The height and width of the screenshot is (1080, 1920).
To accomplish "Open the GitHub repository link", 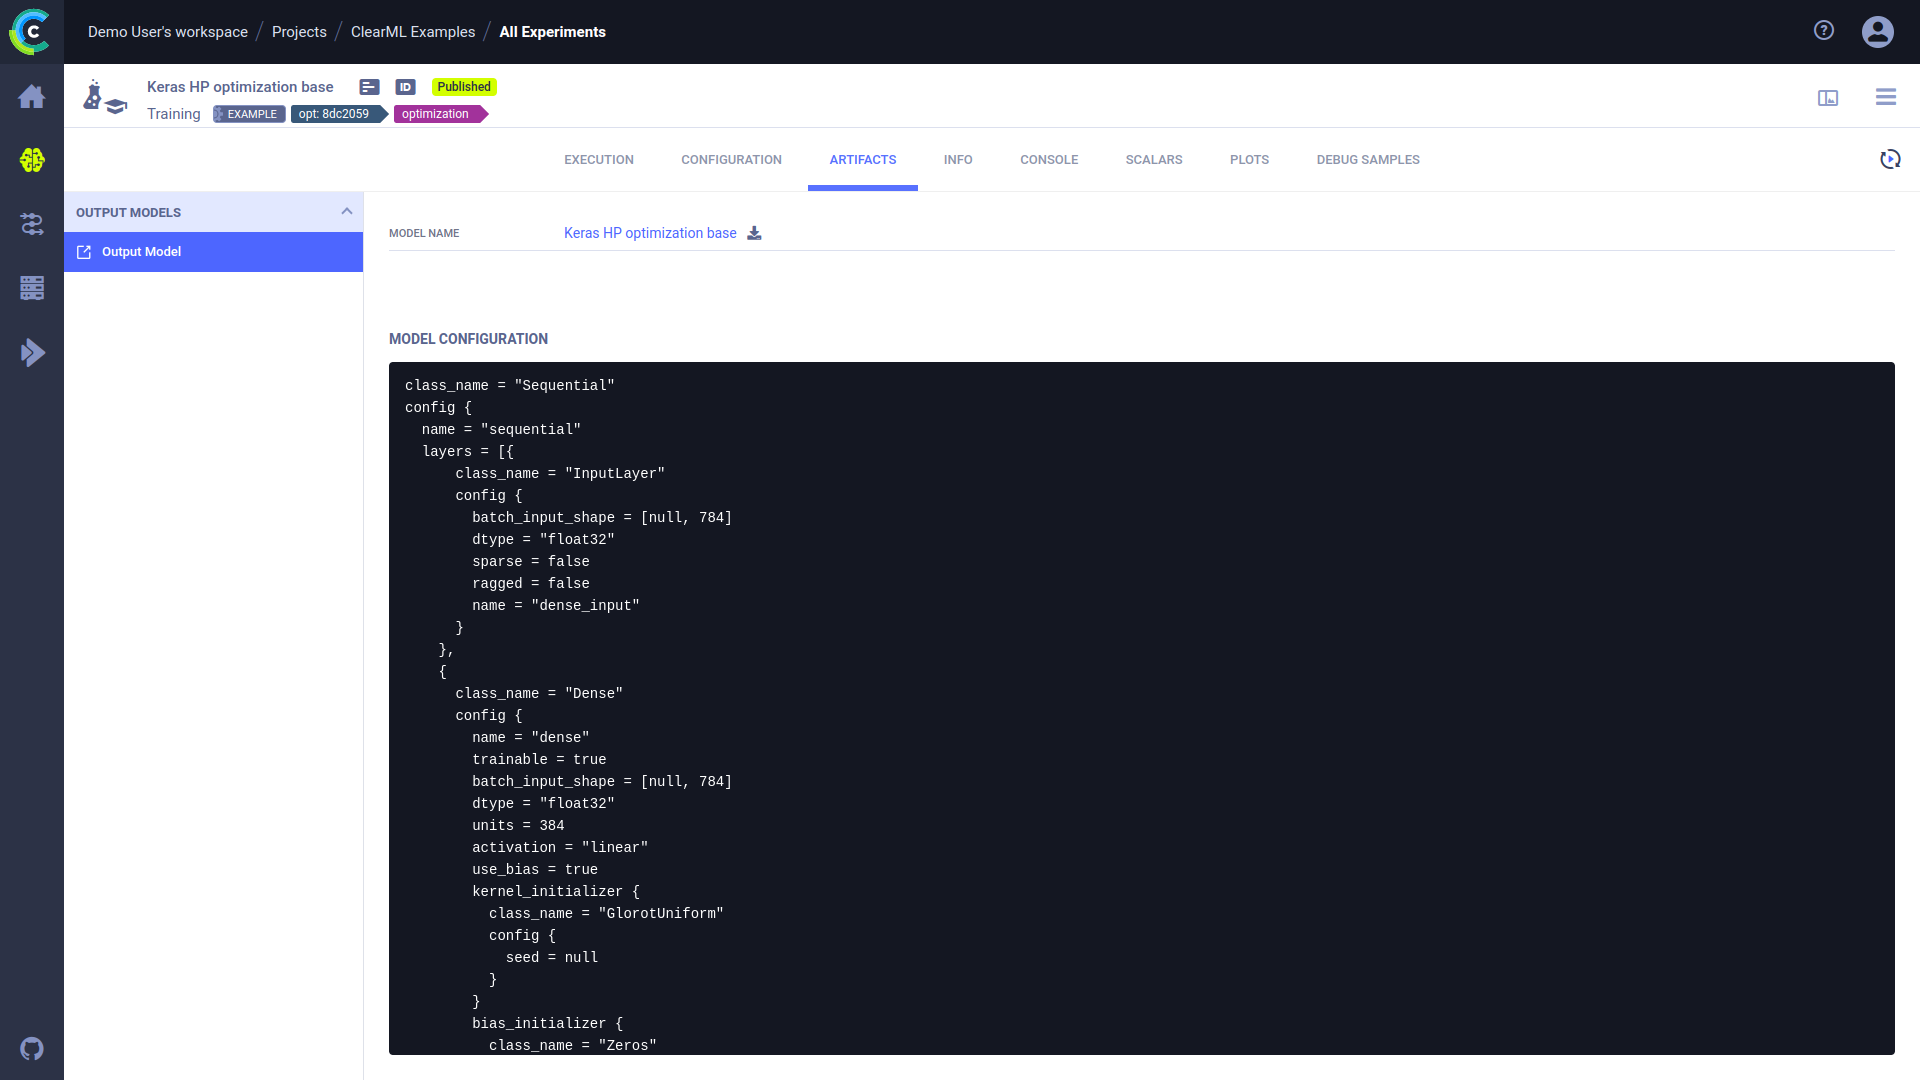I will (32, 1049).
